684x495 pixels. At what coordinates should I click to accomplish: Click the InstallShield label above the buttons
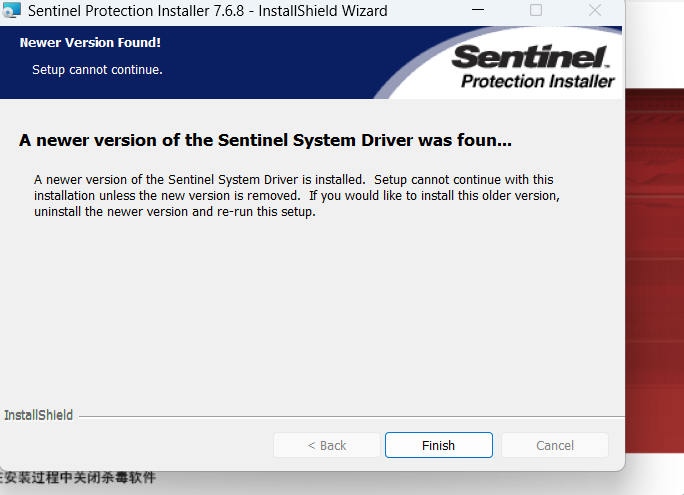coord(38,415)
